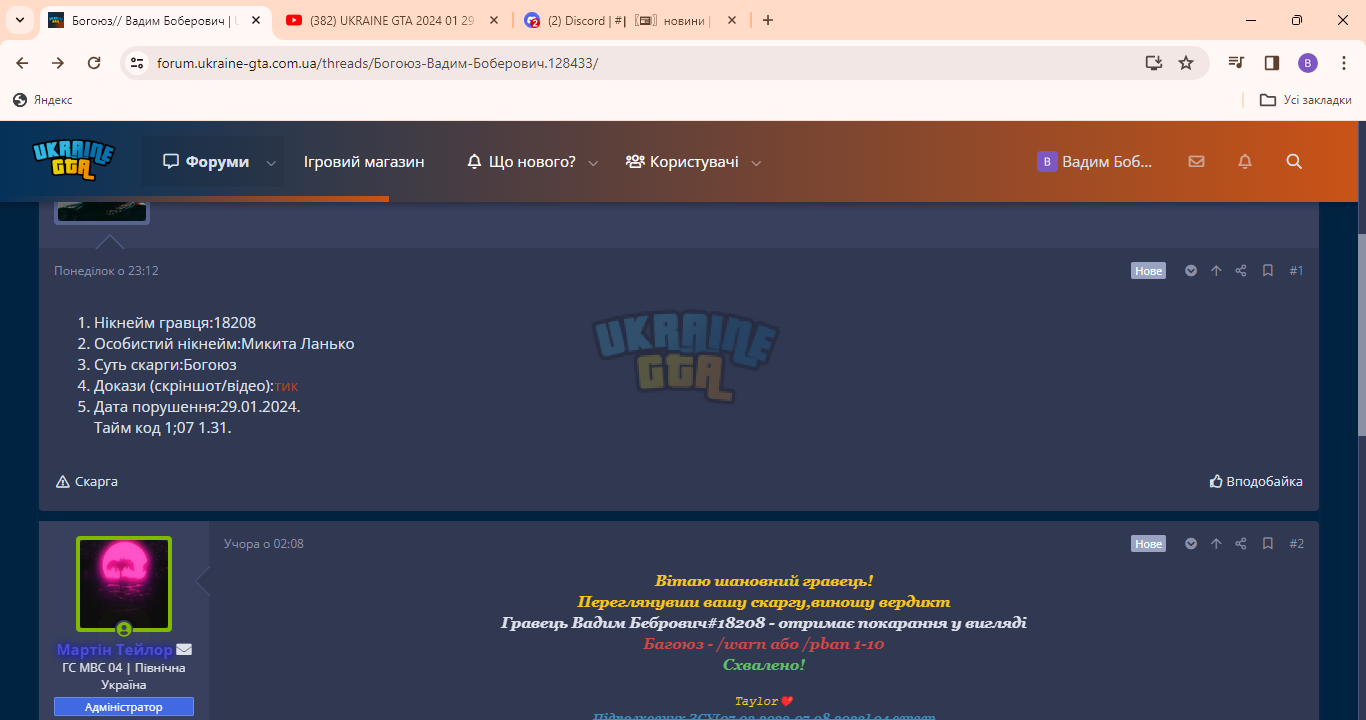Report post via Скарга link
1366x720 pixels.
pyautogui.click(x=87, y=481)
